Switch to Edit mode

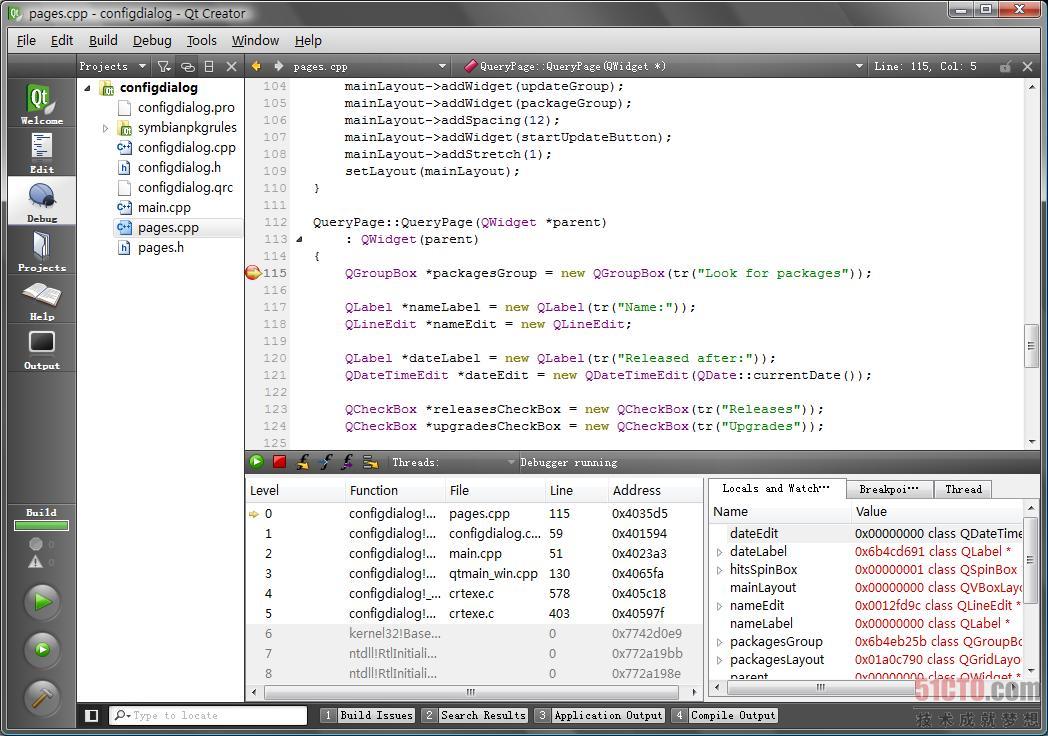point(41,152)
